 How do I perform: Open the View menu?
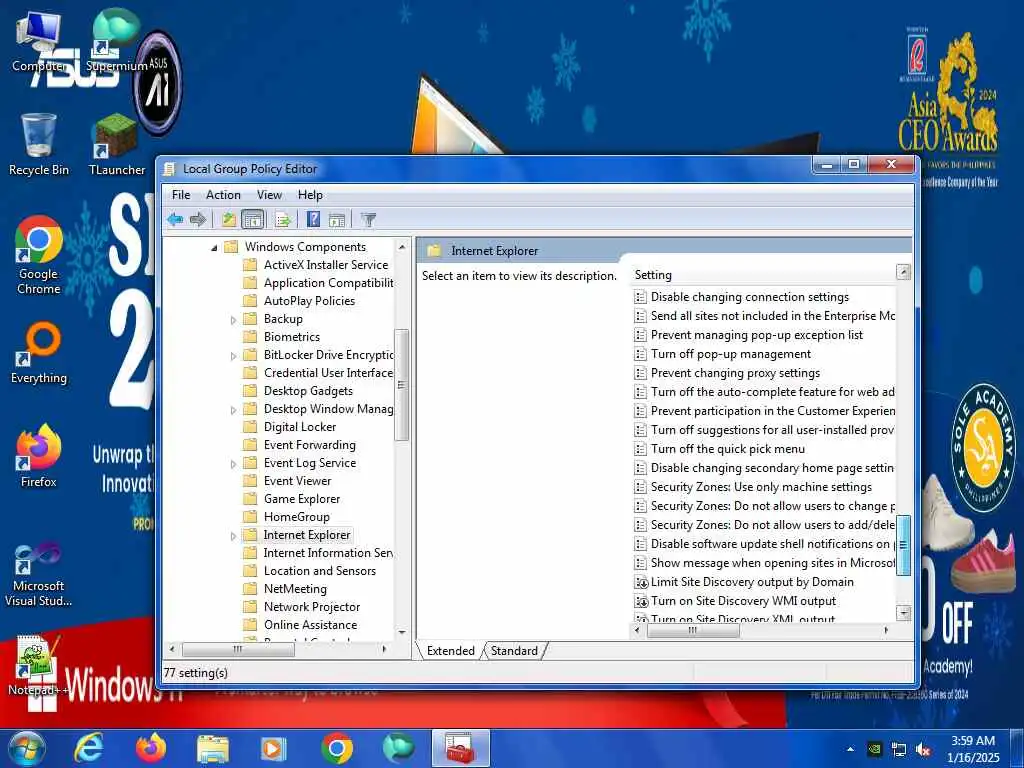[269, 195]
